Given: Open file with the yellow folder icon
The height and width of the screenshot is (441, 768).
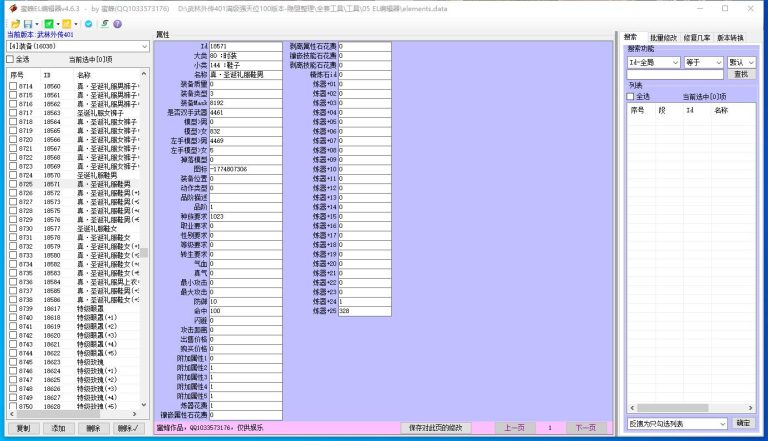Looking at the screenshot, I should tap(15, 24).
